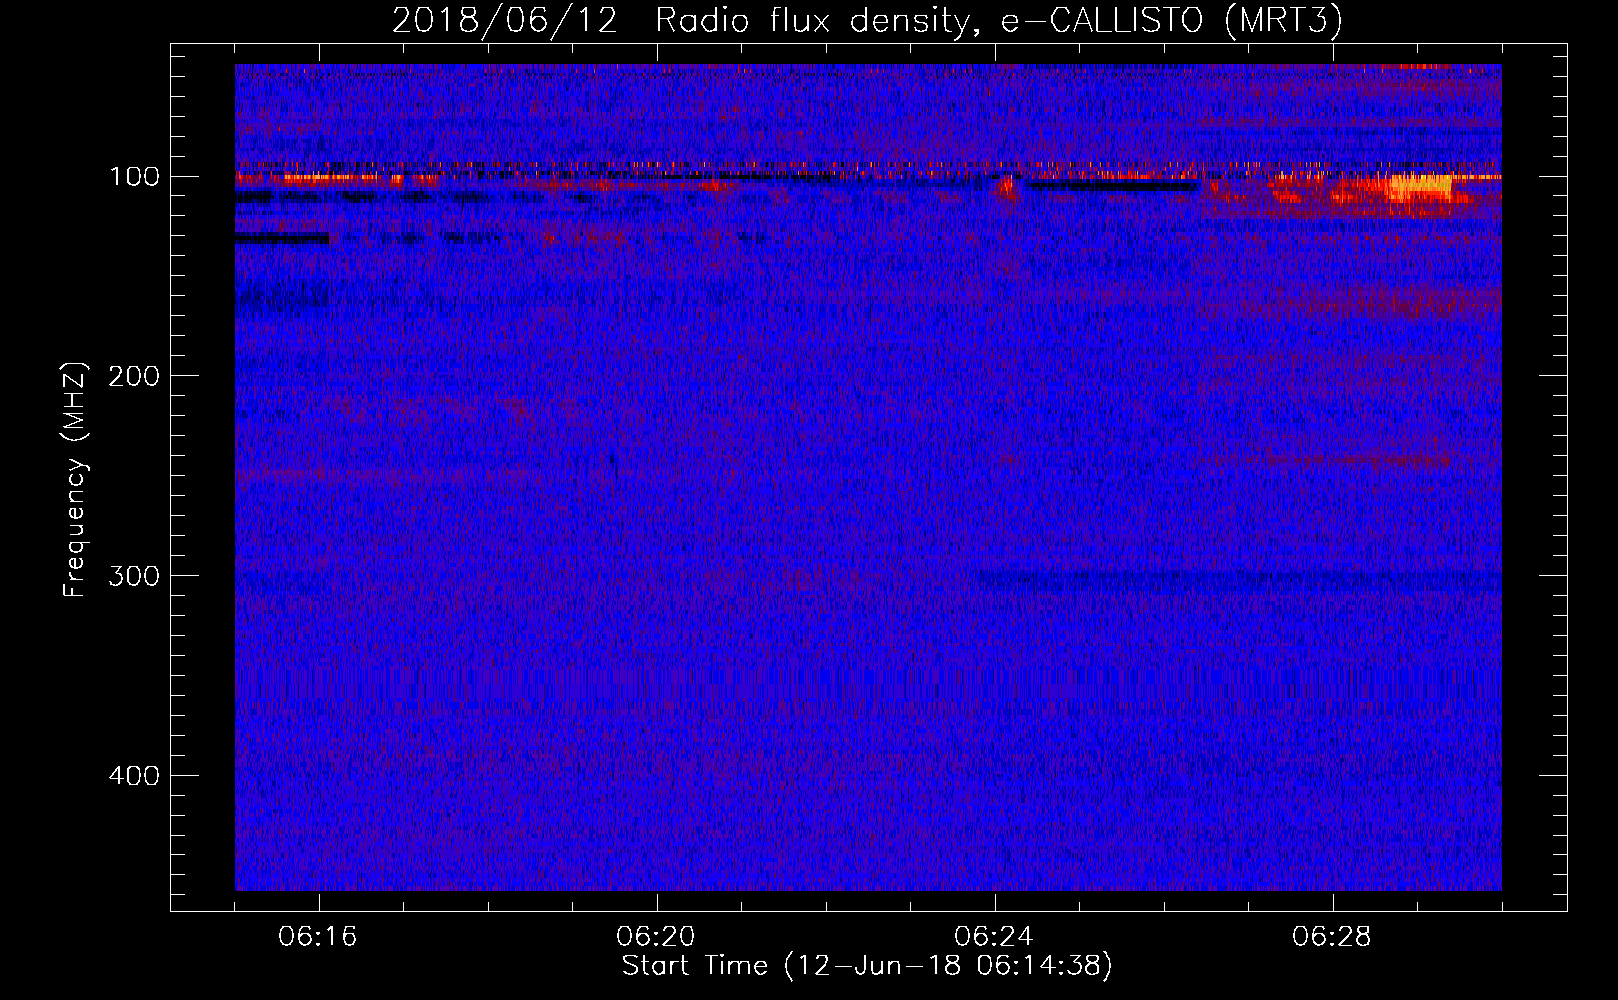Viewport: 1618px width, 1000px height.
Task: Click the 06:24 time tick label
Action: click(994, 936)
